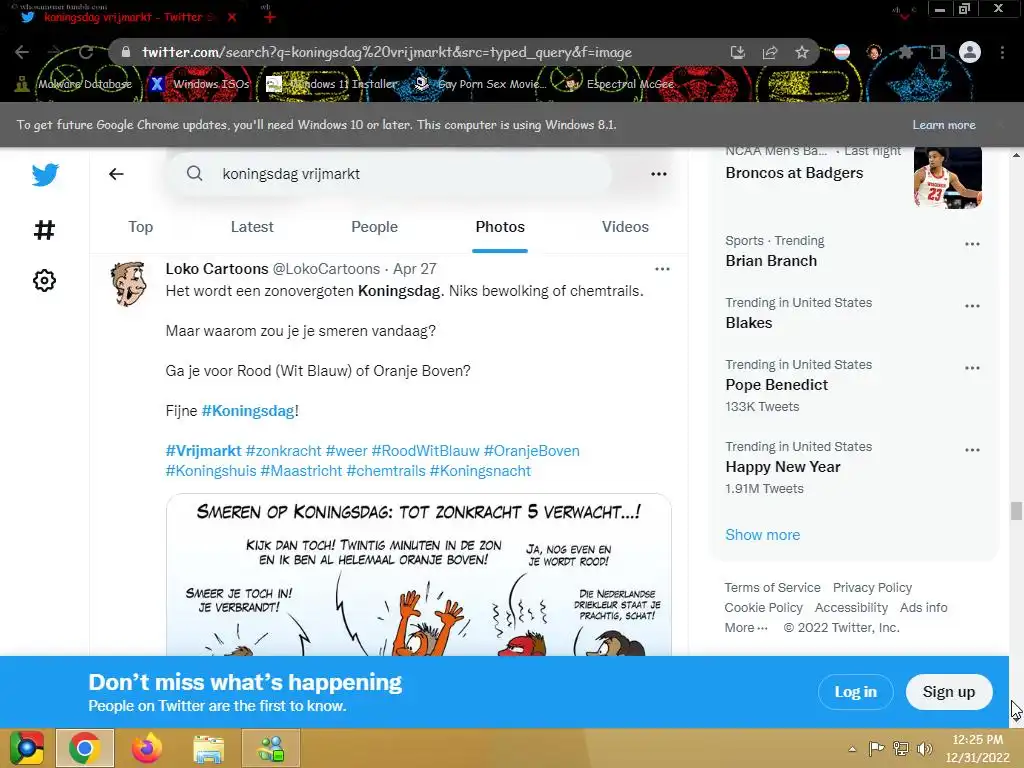The width and height of the screenshot is (1024, 768).
Task: Click the address bar URL
Action: tap(387, 52)
